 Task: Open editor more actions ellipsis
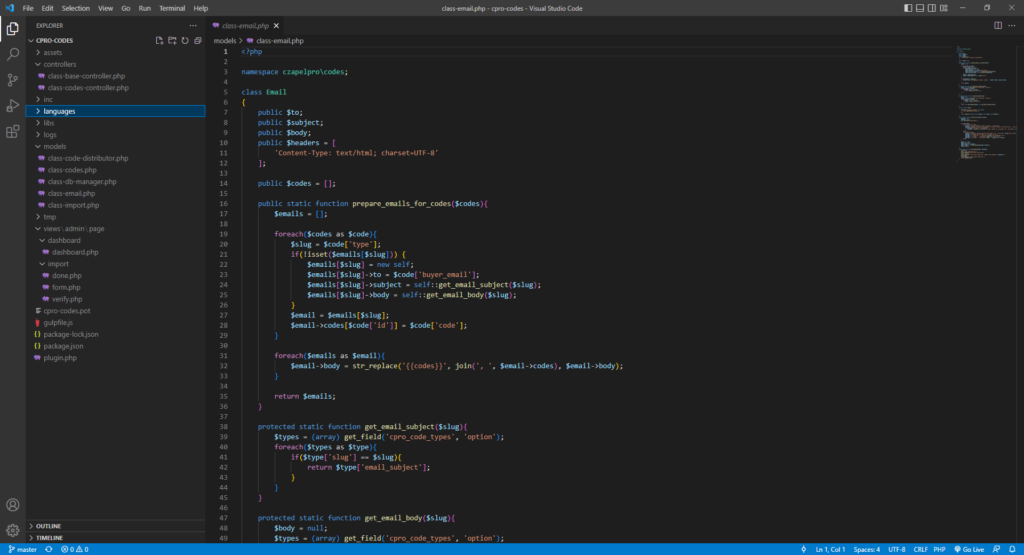(x=1012, y=25)
